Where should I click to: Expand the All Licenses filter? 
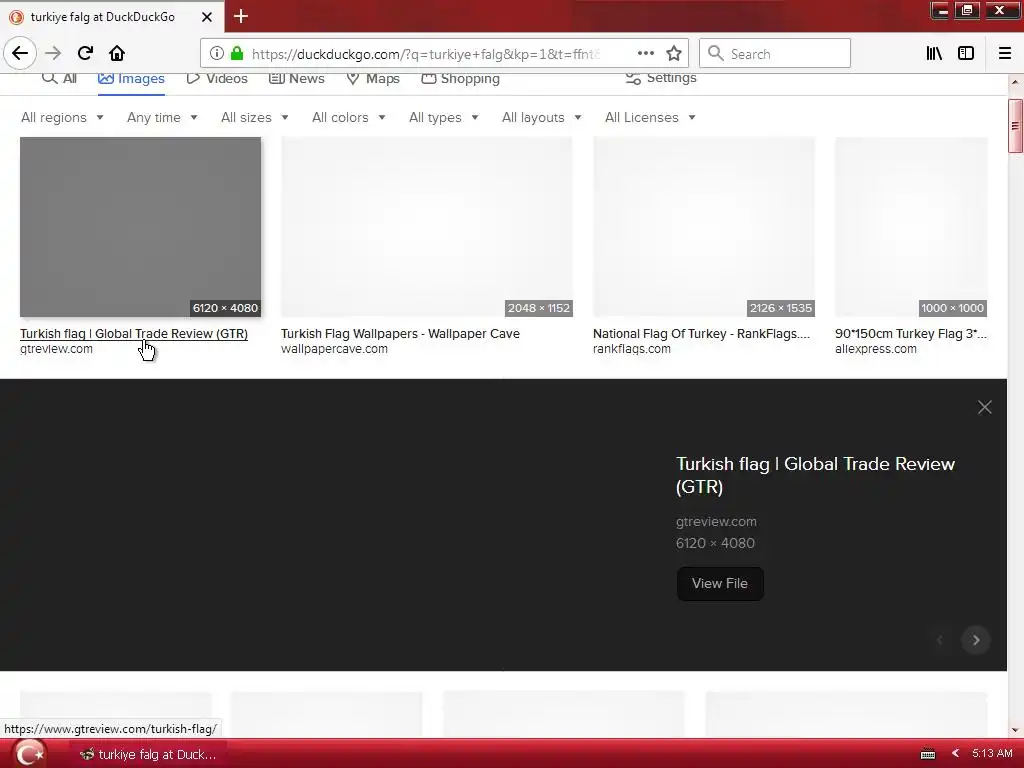coord(650,118)
